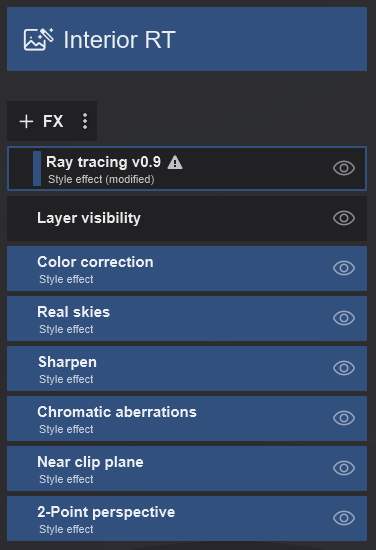Toggle Near clip plane eye icon
Image resolution: width=376 pixels, height=550 pixels.
(344, 468)
